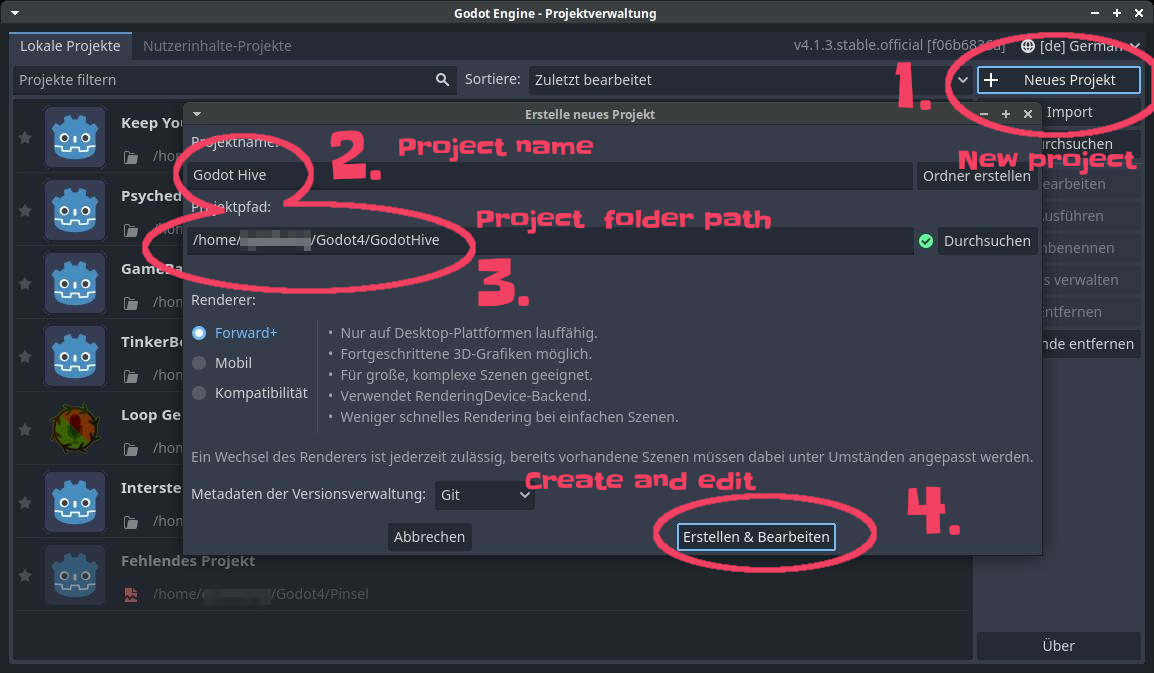Click the Keep Yo… project name

coord(152,123)
